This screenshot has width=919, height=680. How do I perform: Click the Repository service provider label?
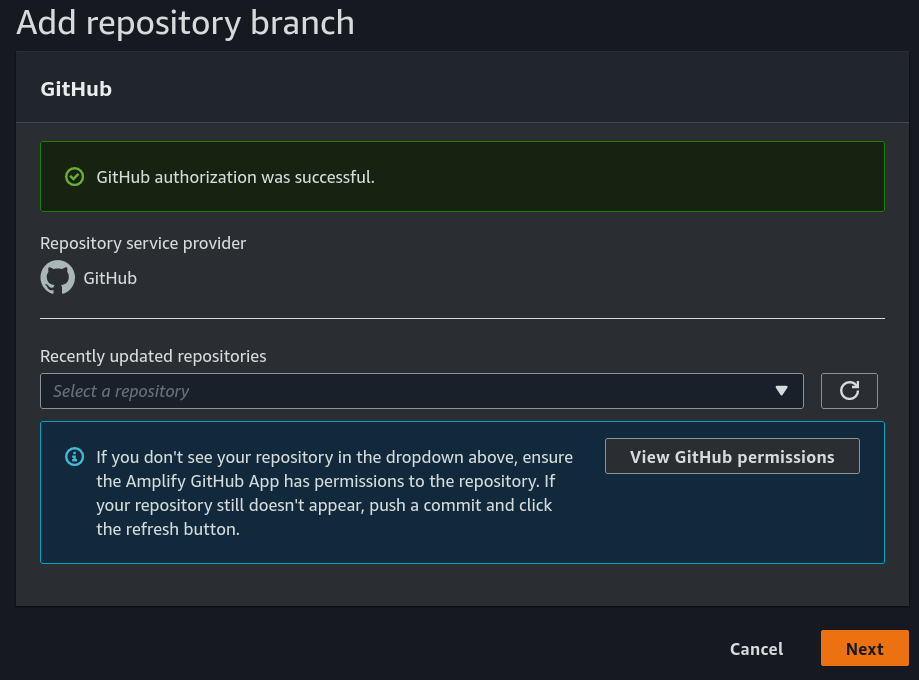tap(144, 243)
